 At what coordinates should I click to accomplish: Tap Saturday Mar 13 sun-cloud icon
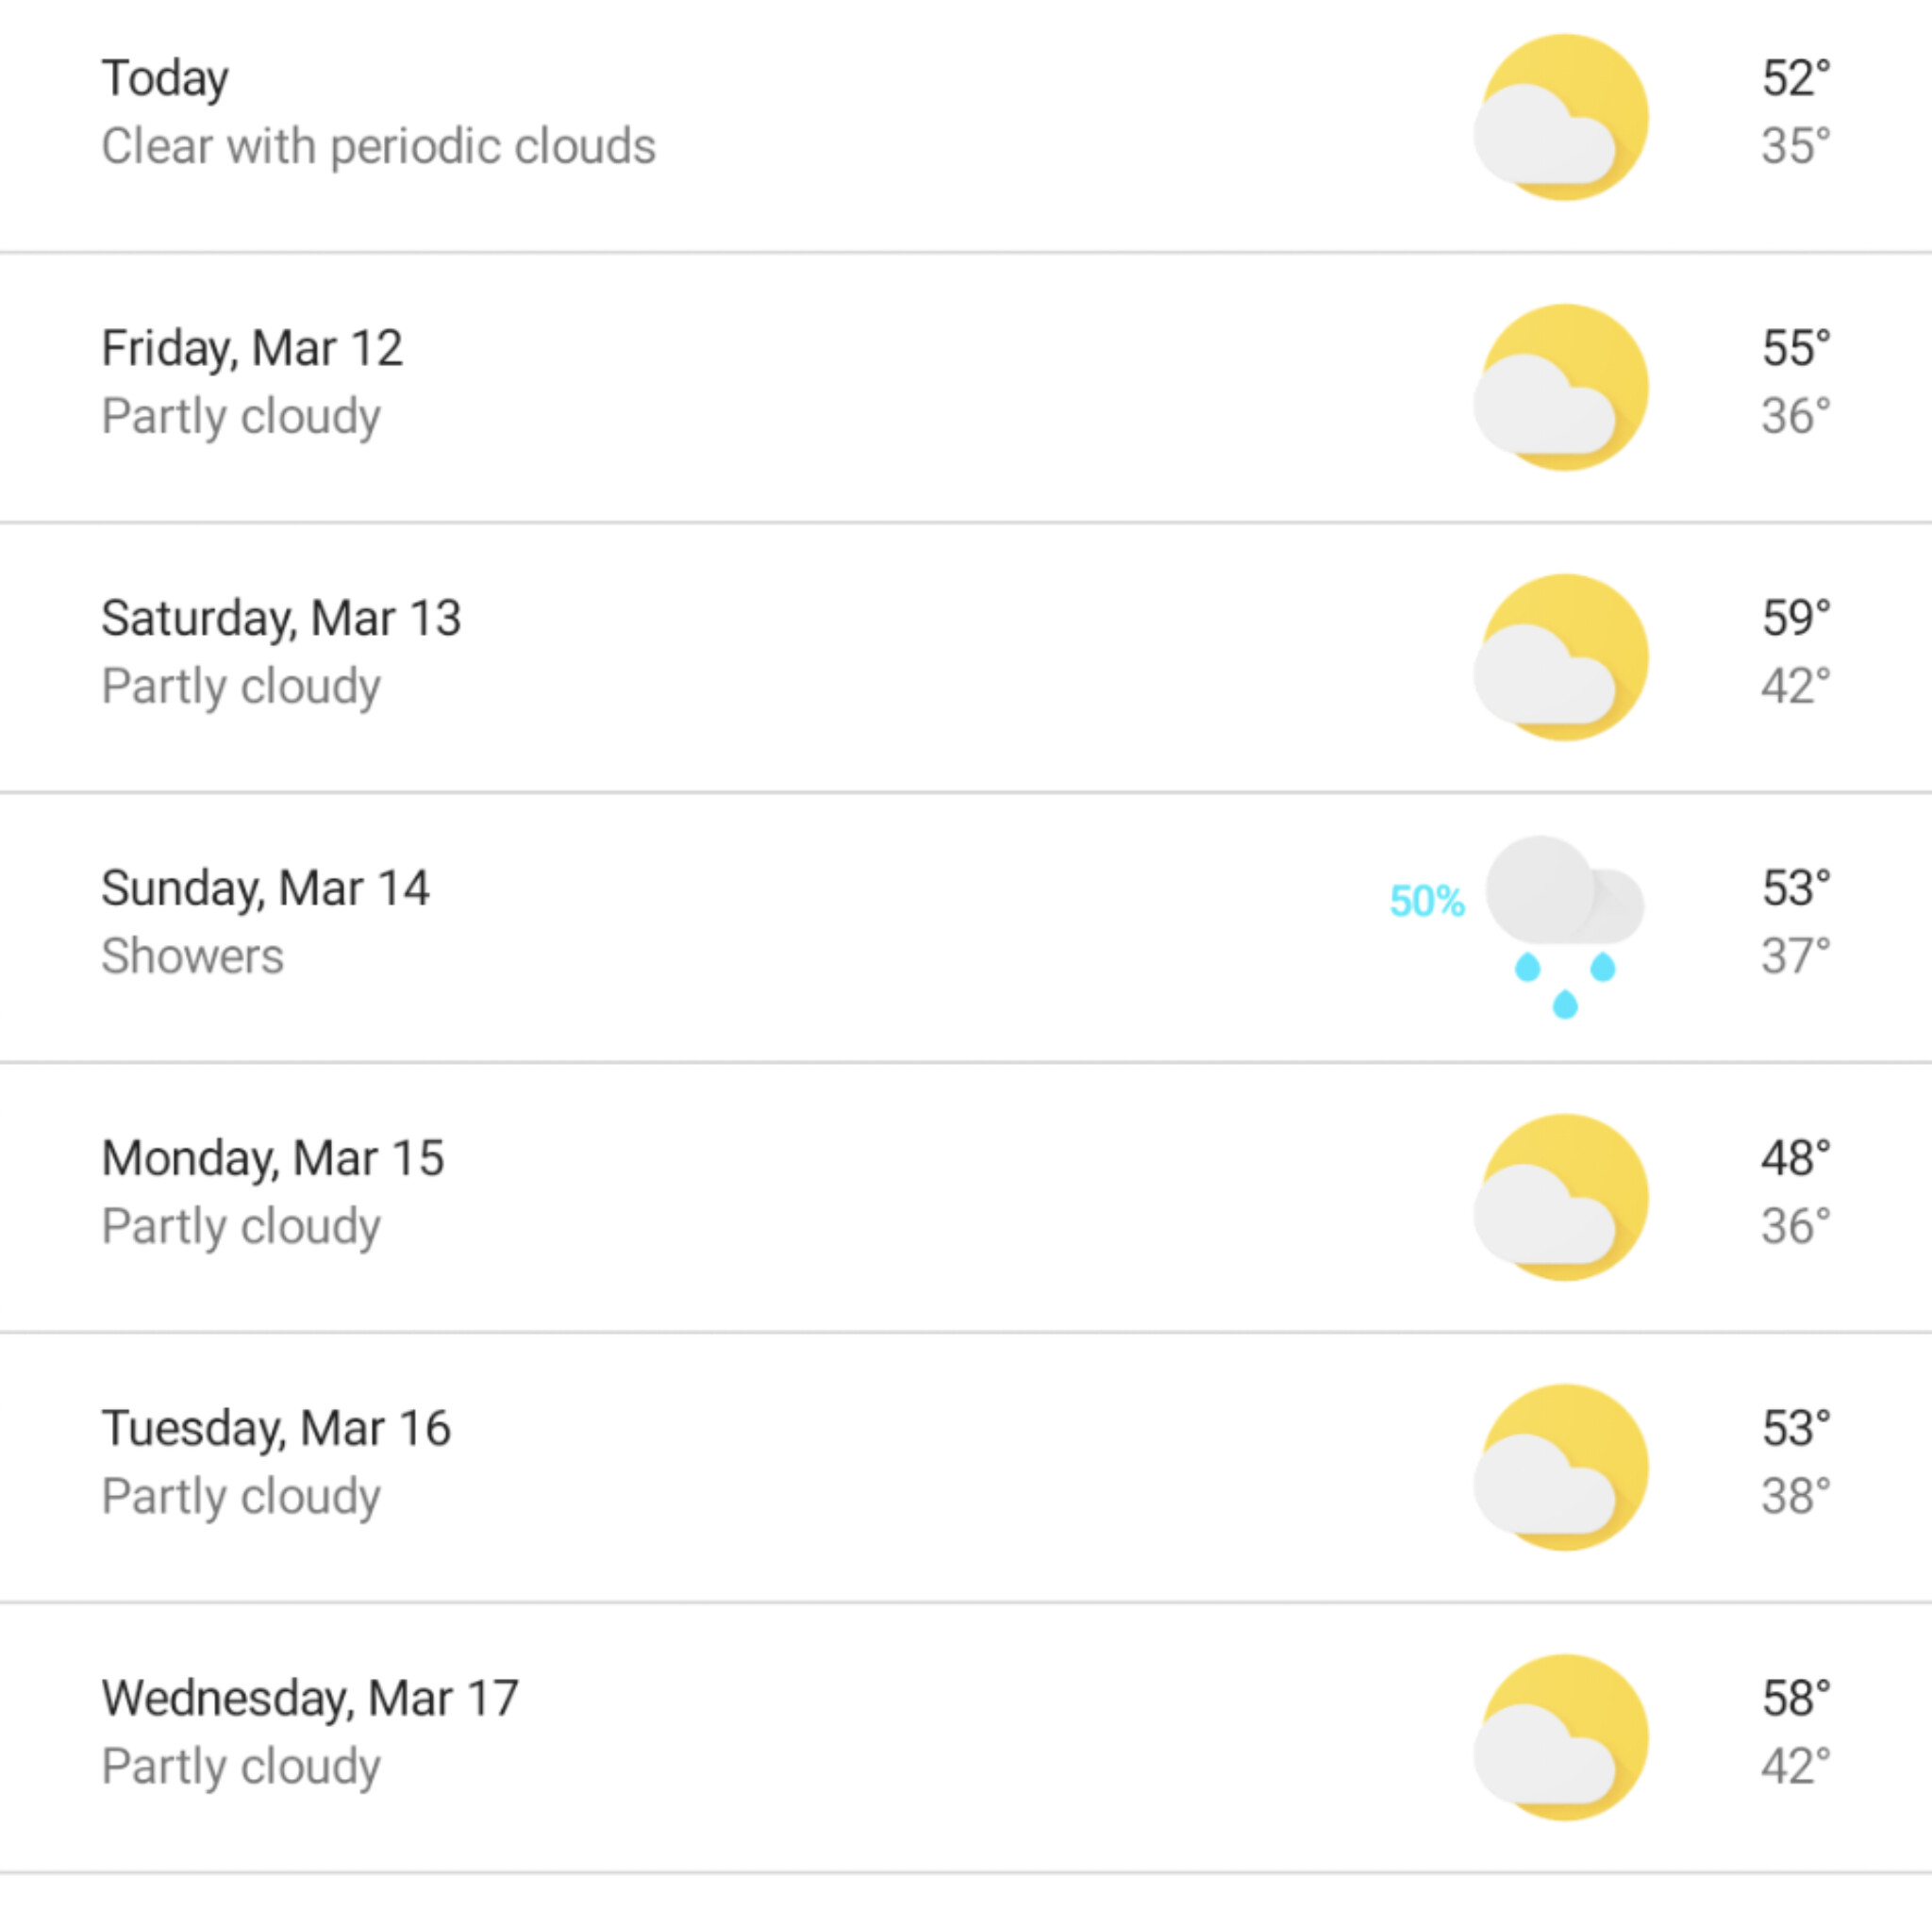pos(1561,658)
